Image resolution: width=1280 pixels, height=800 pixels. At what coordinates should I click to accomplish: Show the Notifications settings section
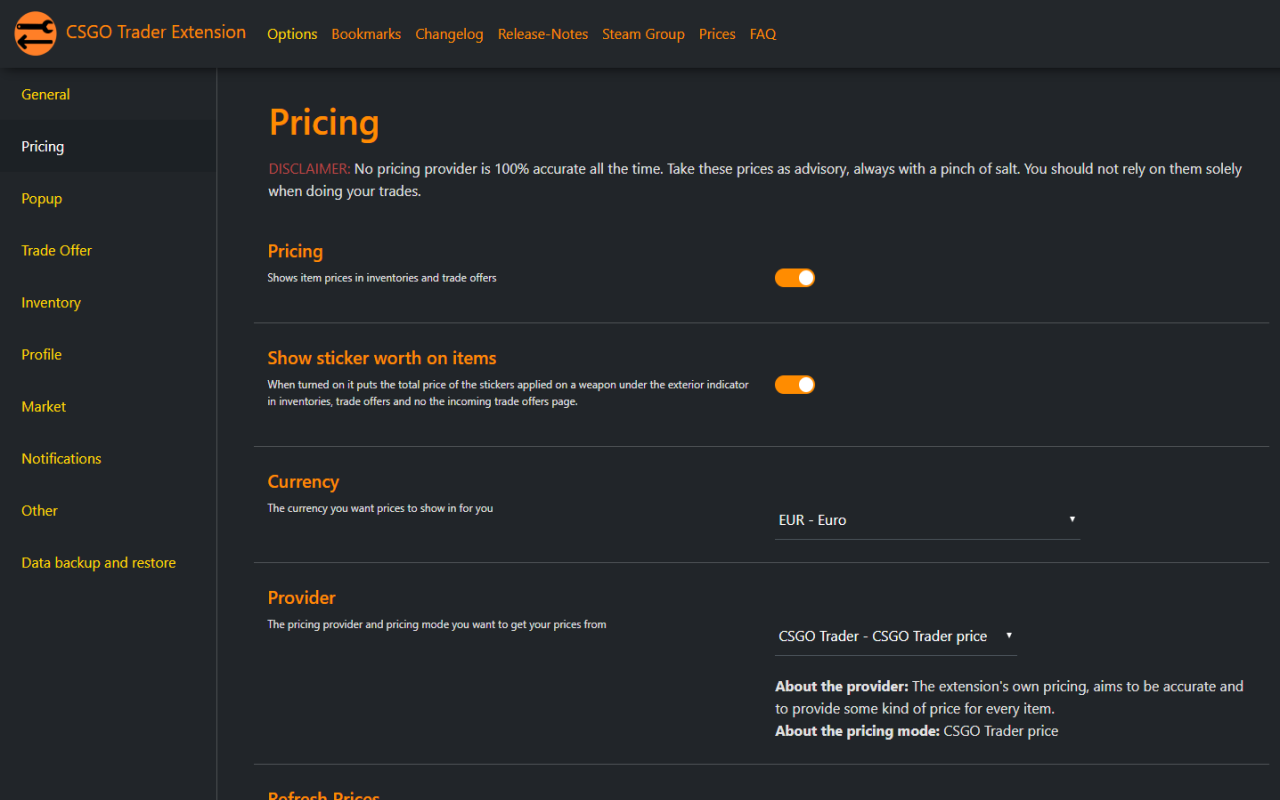click(62, 459)
